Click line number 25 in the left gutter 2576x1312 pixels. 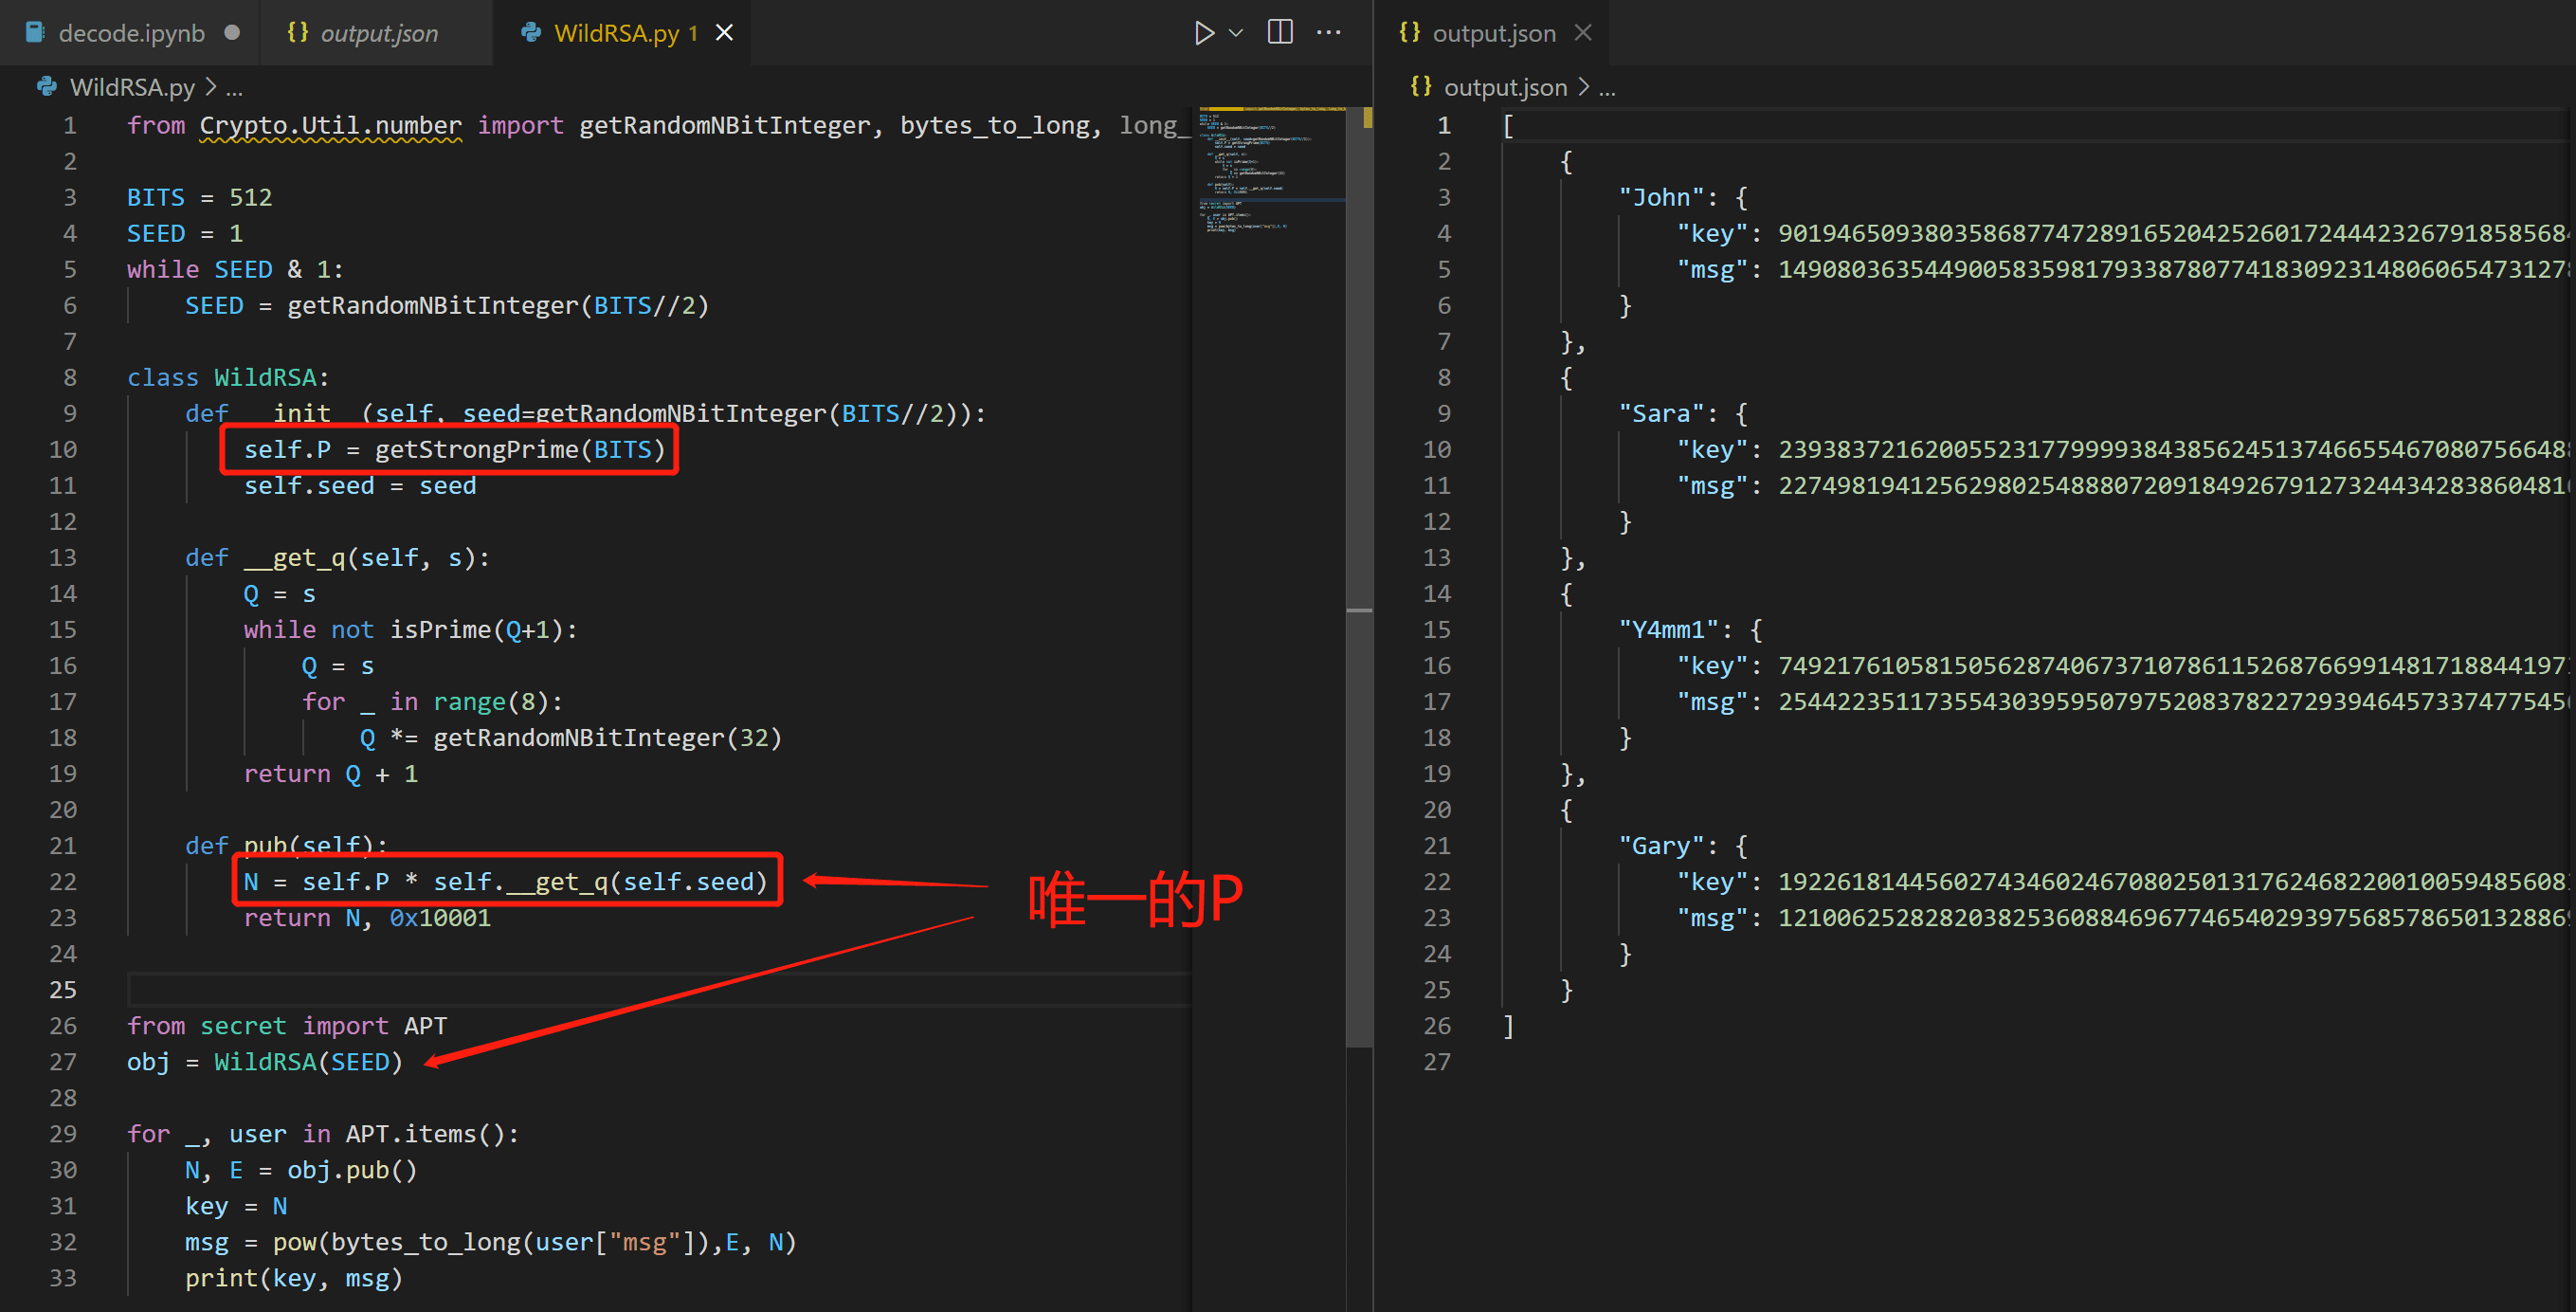(63, 989)
